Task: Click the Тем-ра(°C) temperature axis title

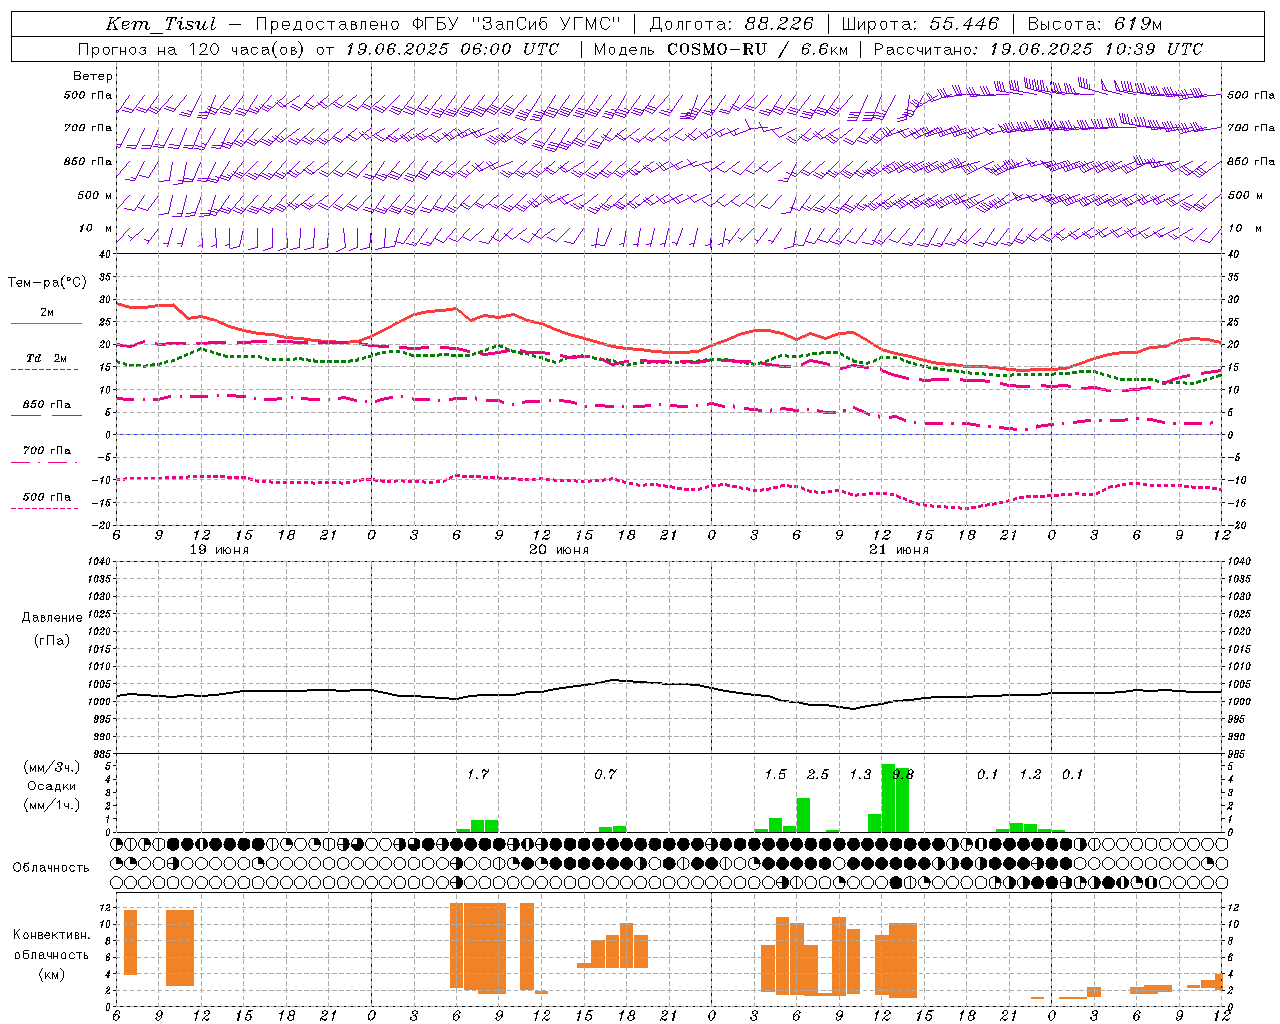Action: (47, 283)
